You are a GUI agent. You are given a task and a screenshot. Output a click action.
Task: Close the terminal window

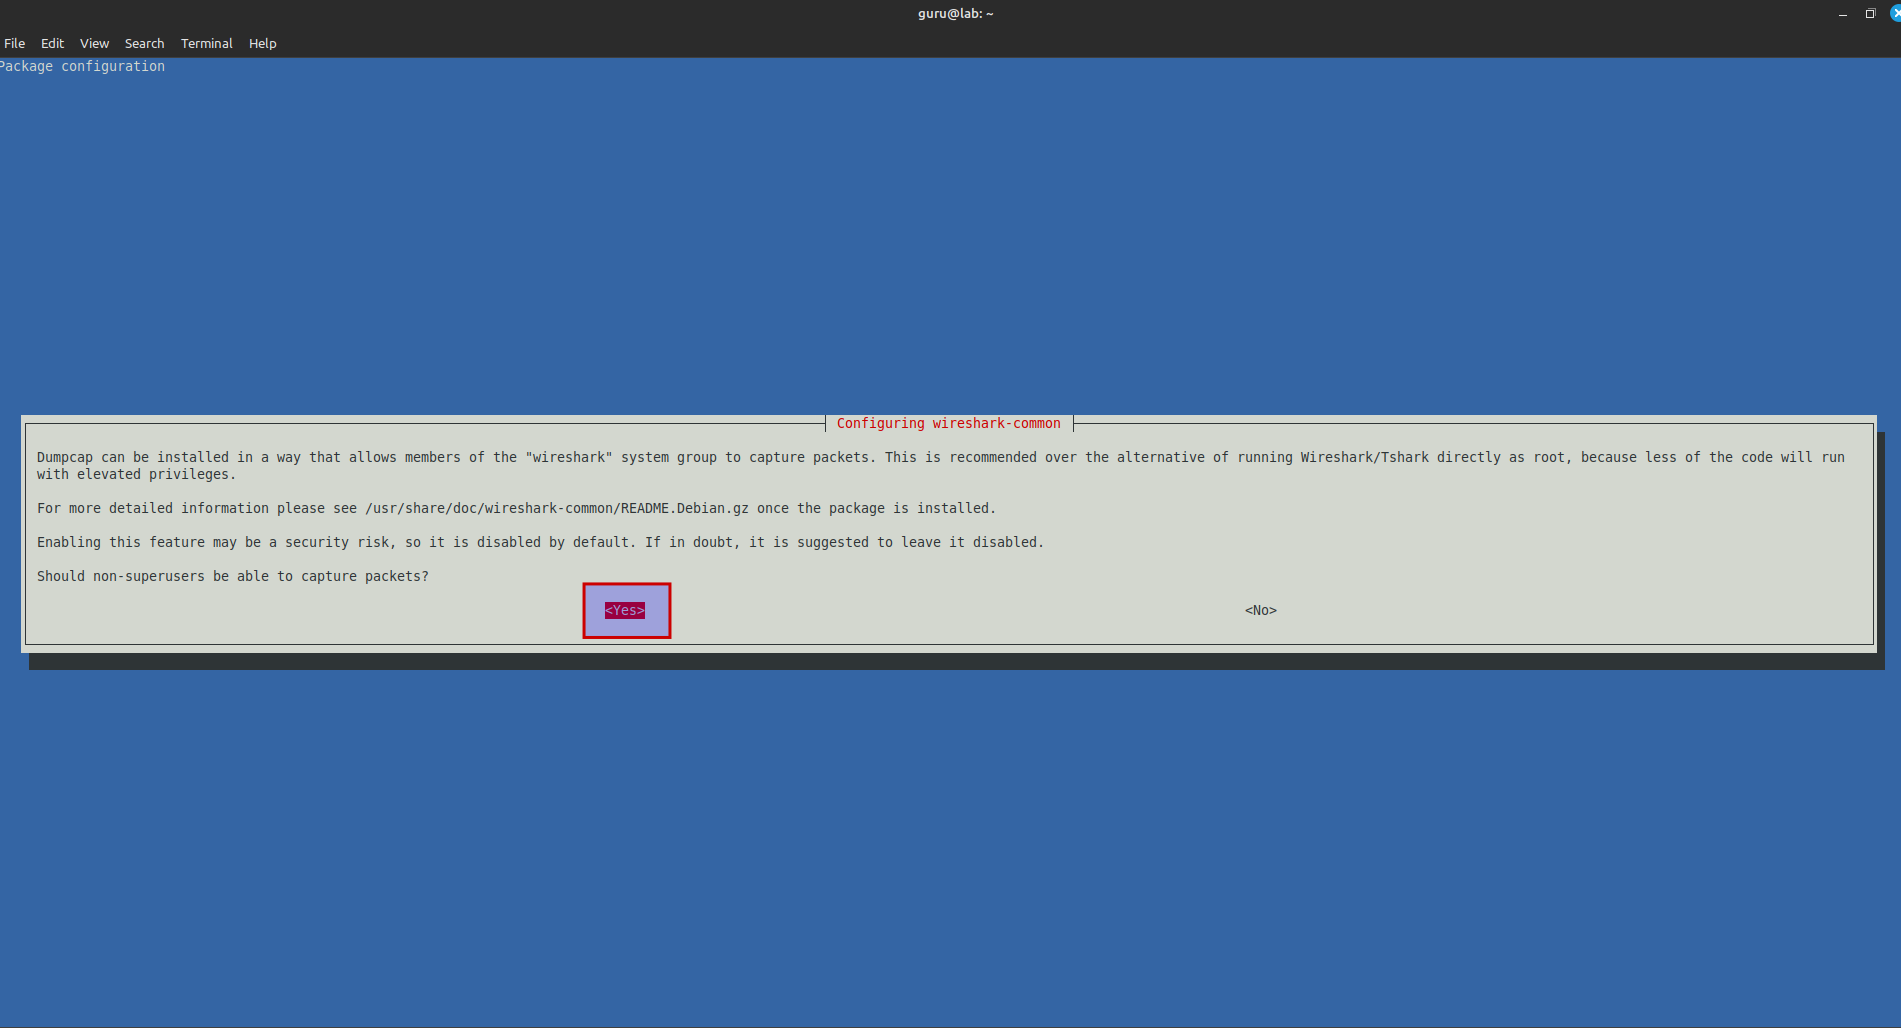point(1894,14)
